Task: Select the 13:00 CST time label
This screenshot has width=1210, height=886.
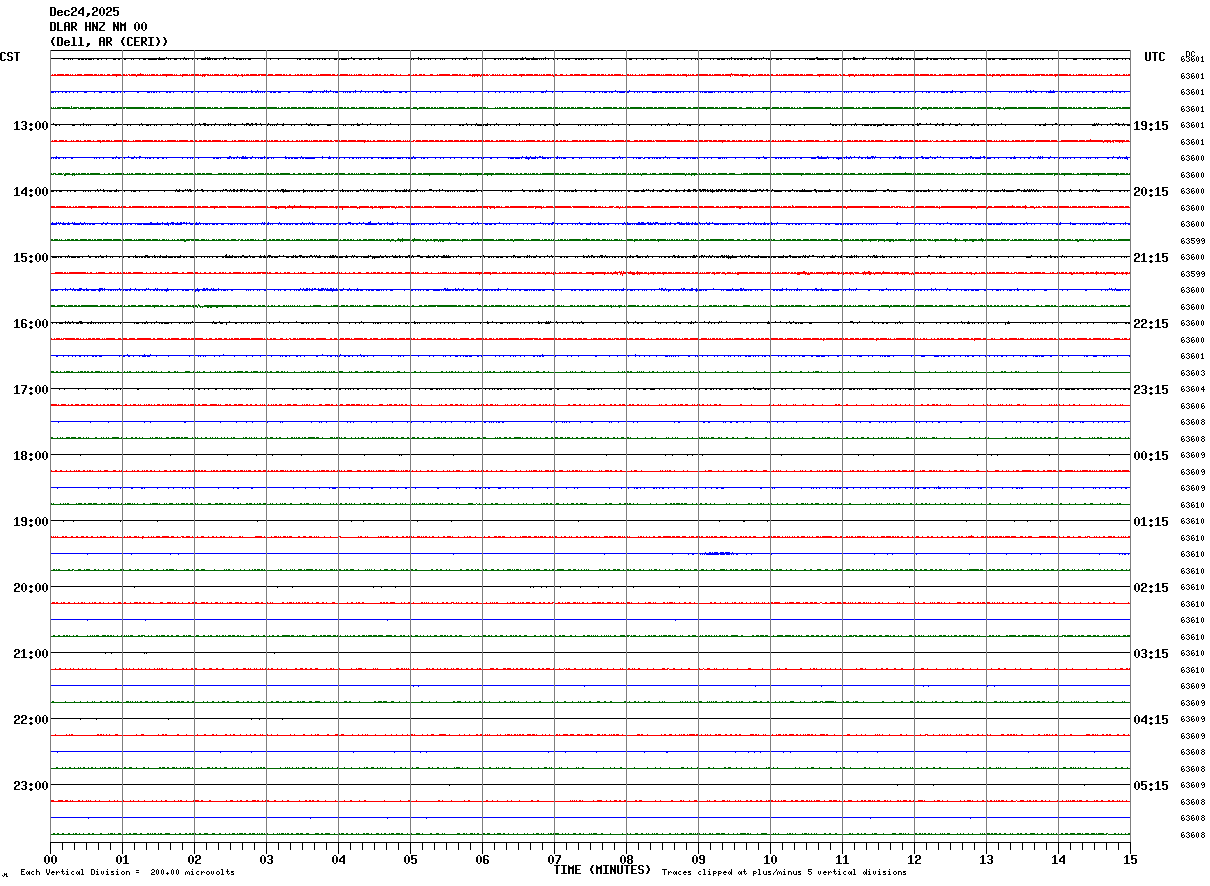Action: point(31,126)
